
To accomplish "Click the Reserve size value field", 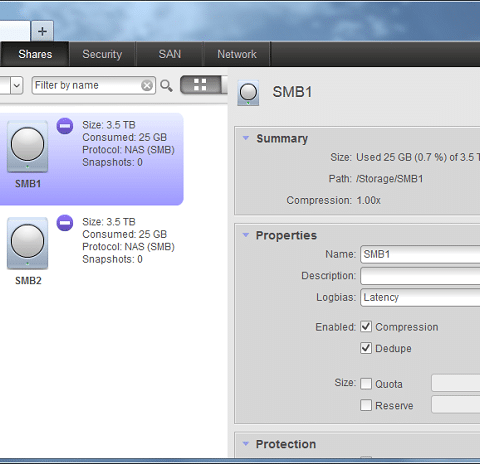I will 456,404.
